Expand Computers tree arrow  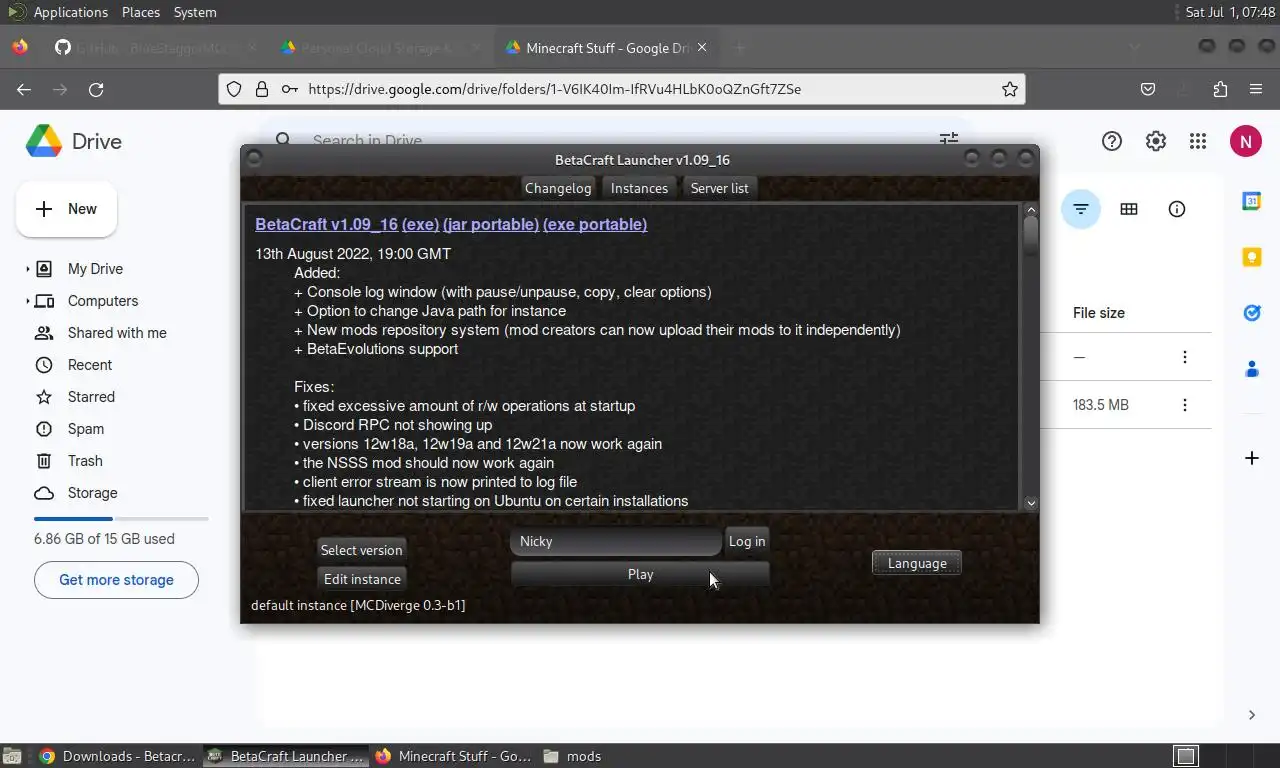(28, 301)
